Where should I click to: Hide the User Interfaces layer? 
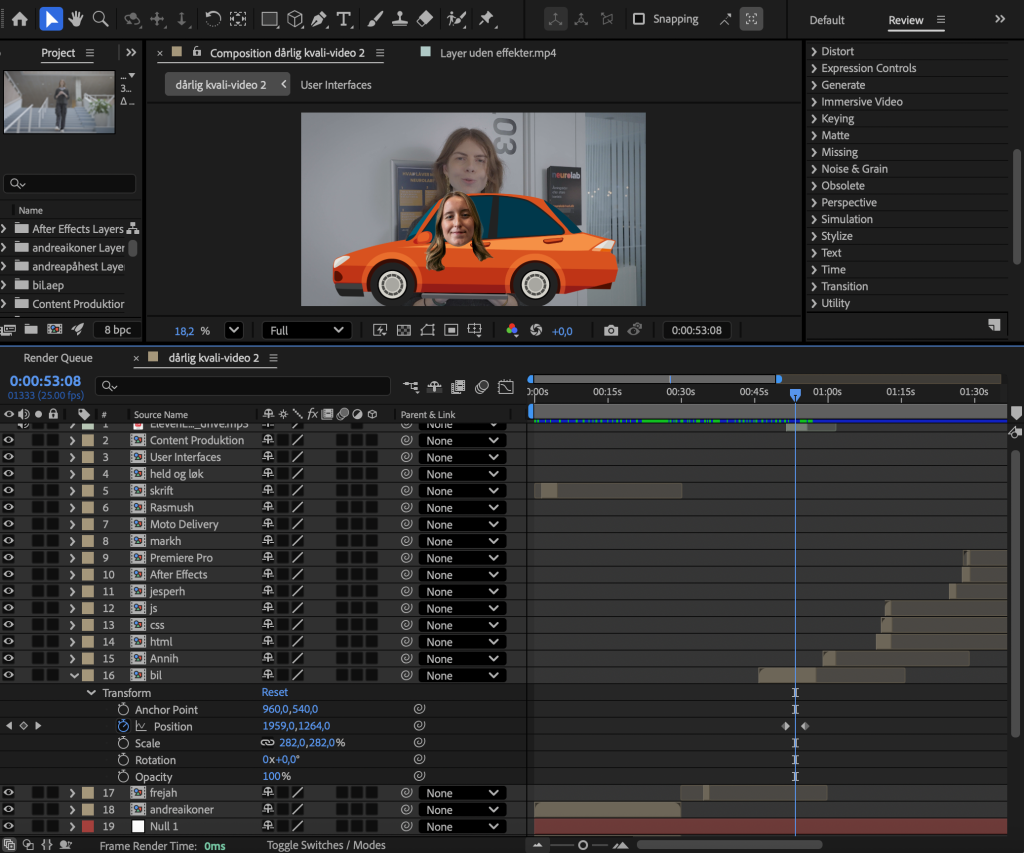click(8, 457)
